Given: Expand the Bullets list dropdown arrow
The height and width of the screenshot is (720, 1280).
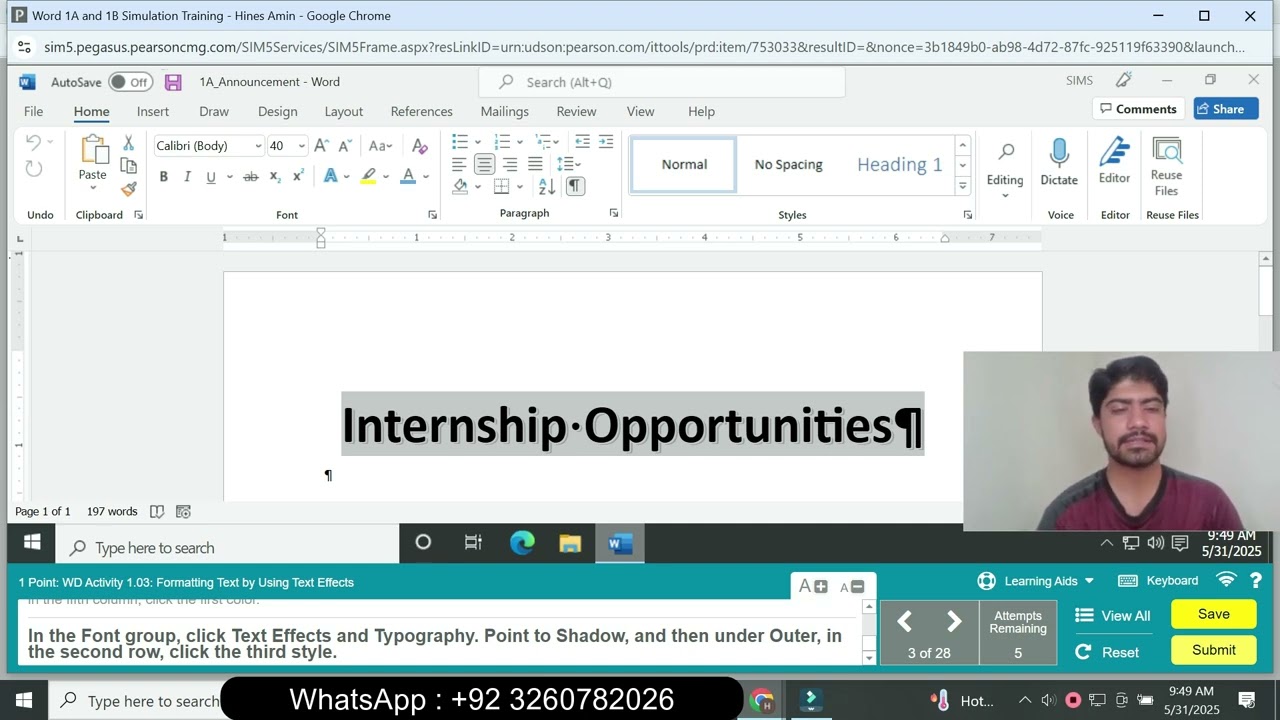Looking at the screenshot, I should coord(477,142).
